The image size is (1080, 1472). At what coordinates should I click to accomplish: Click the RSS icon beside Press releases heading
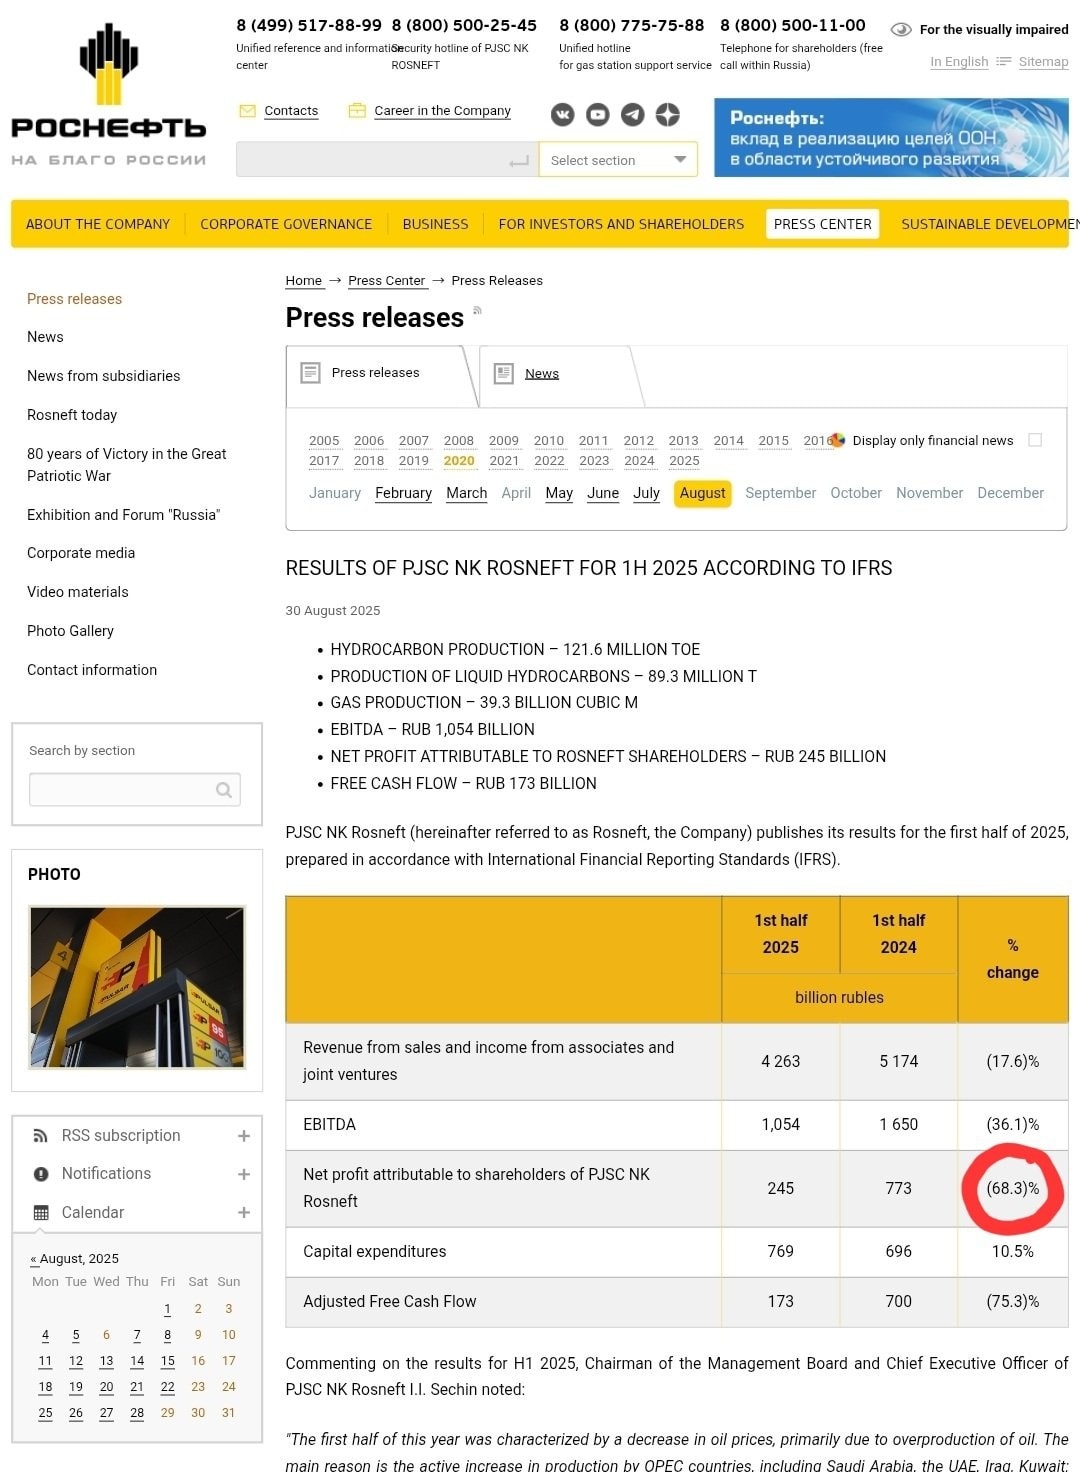(478, 311)
